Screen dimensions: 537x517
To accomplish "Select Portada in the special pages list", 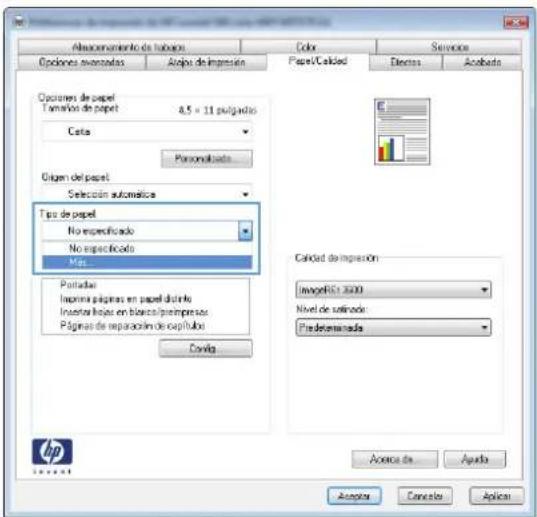I will (x=78, y=285).
